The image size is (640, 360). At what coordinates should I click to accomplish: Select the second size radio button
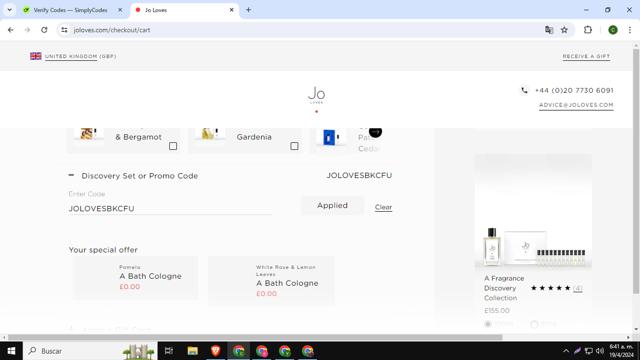(x=534, y=324)
